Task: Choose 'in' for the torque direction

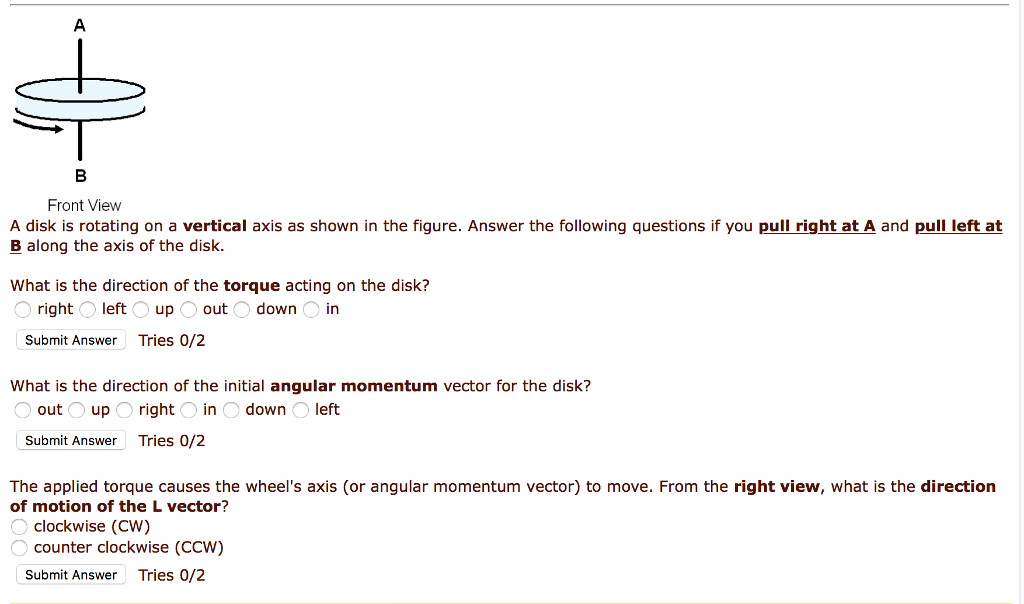Action: (x=312, y=310)
